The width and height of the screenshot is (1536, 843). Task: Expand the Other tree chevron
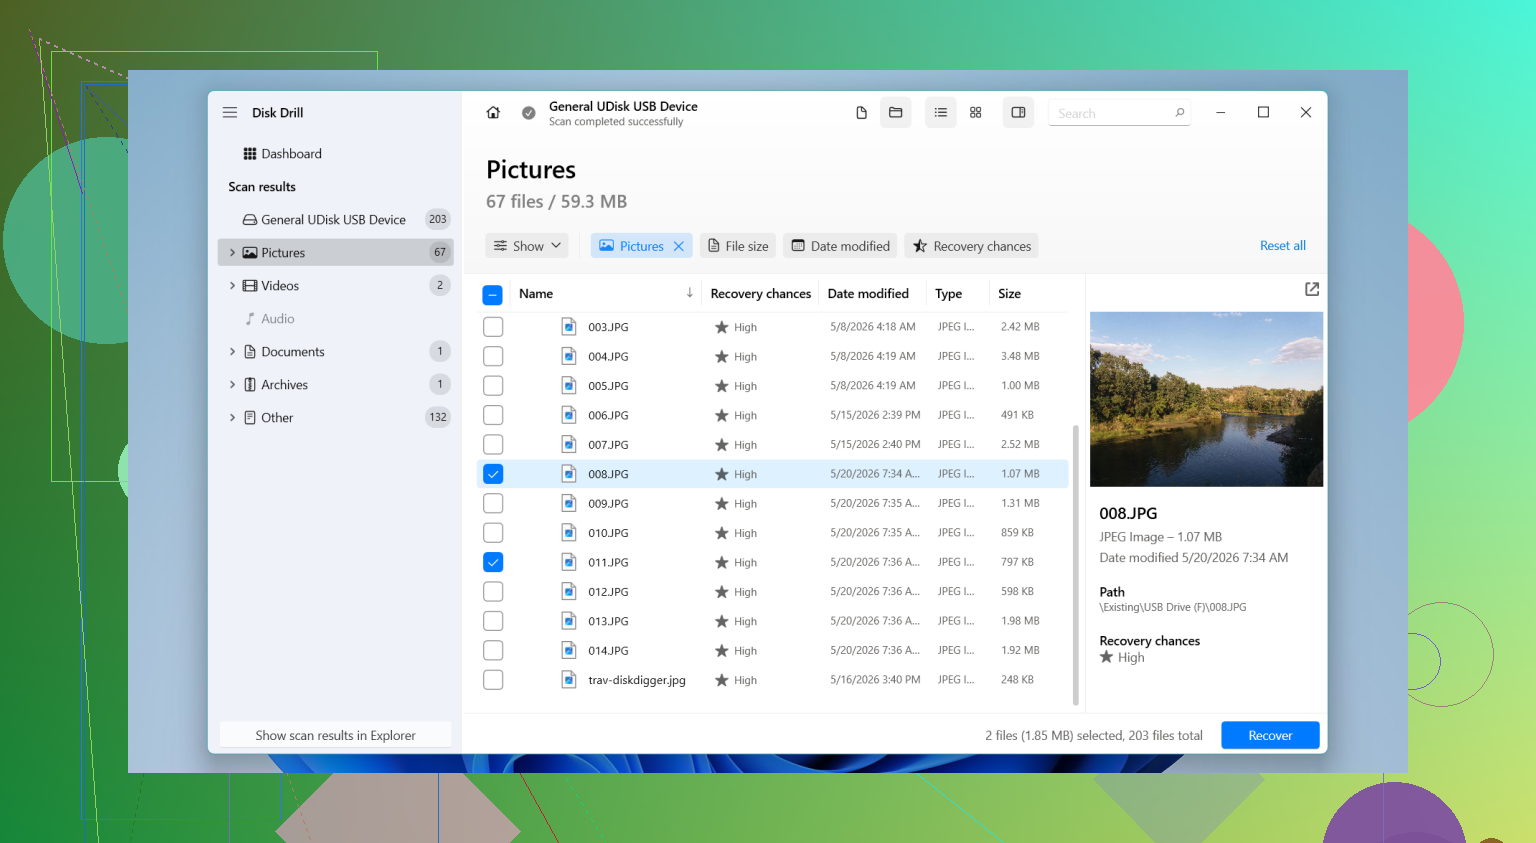click(232, 418)
